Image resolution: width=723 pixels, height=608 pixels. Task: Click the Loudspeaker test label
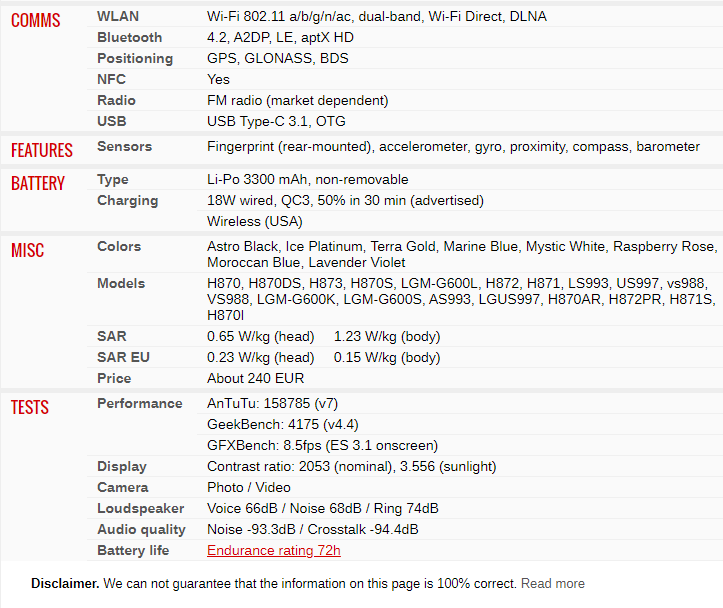click(141, 508)
